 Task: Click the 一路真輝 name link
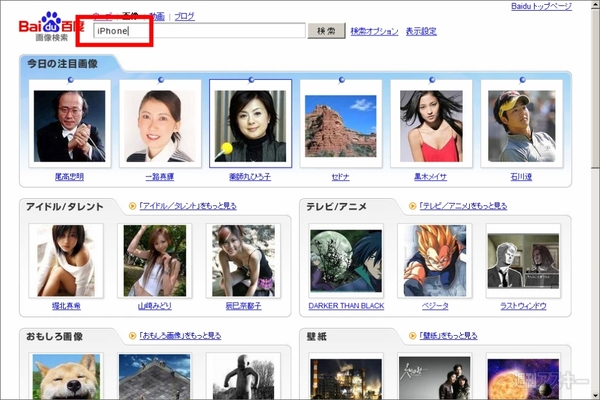coord(160,177)
